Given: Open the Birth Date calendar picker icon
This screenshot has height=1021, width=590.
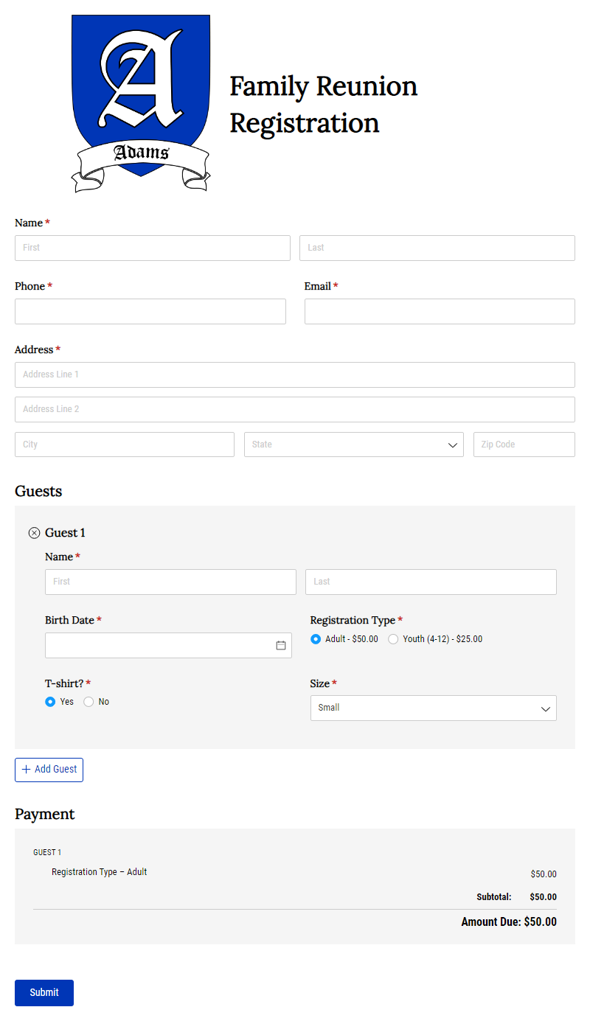Looking at the screenshot, I should 281,645.
